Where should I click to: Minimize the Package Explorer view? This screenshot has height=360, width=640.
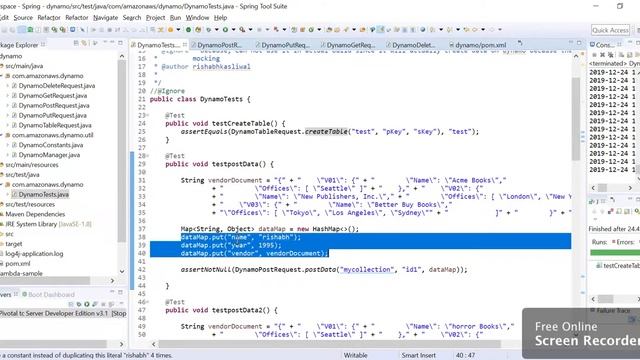112,42
